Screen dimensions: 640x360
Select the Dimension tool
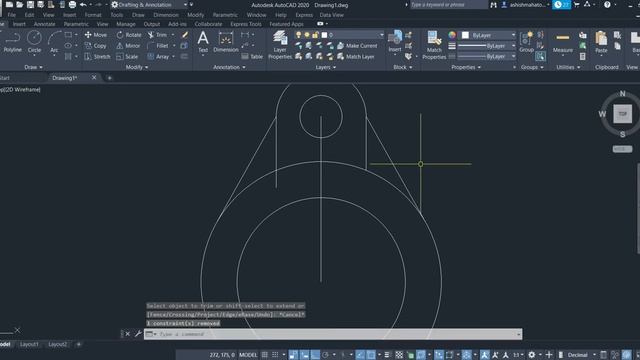[x=226, y=42]
